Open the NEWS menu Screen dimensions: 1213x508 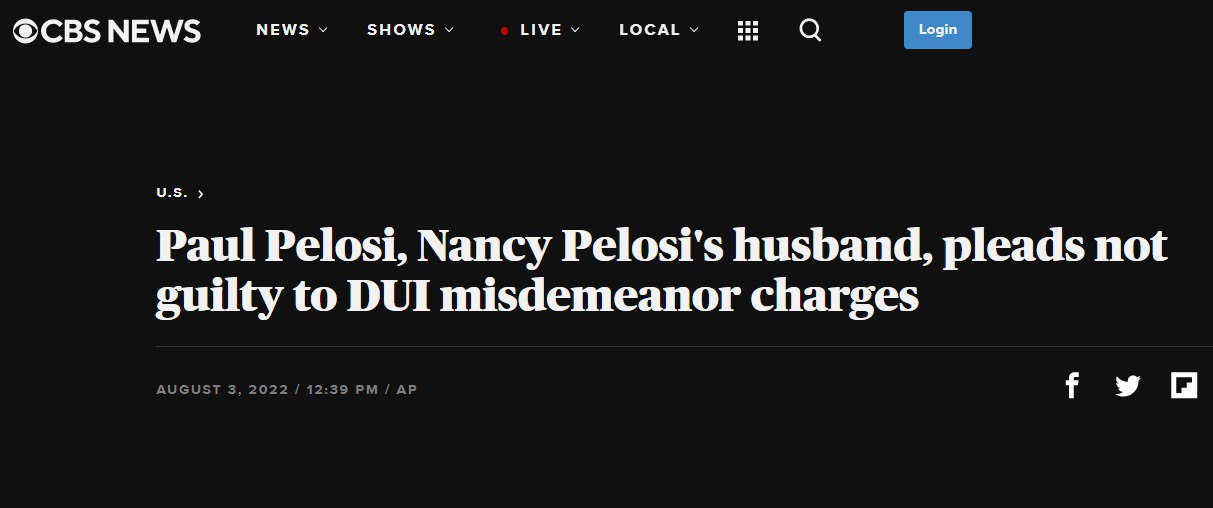tap(283, 30)
